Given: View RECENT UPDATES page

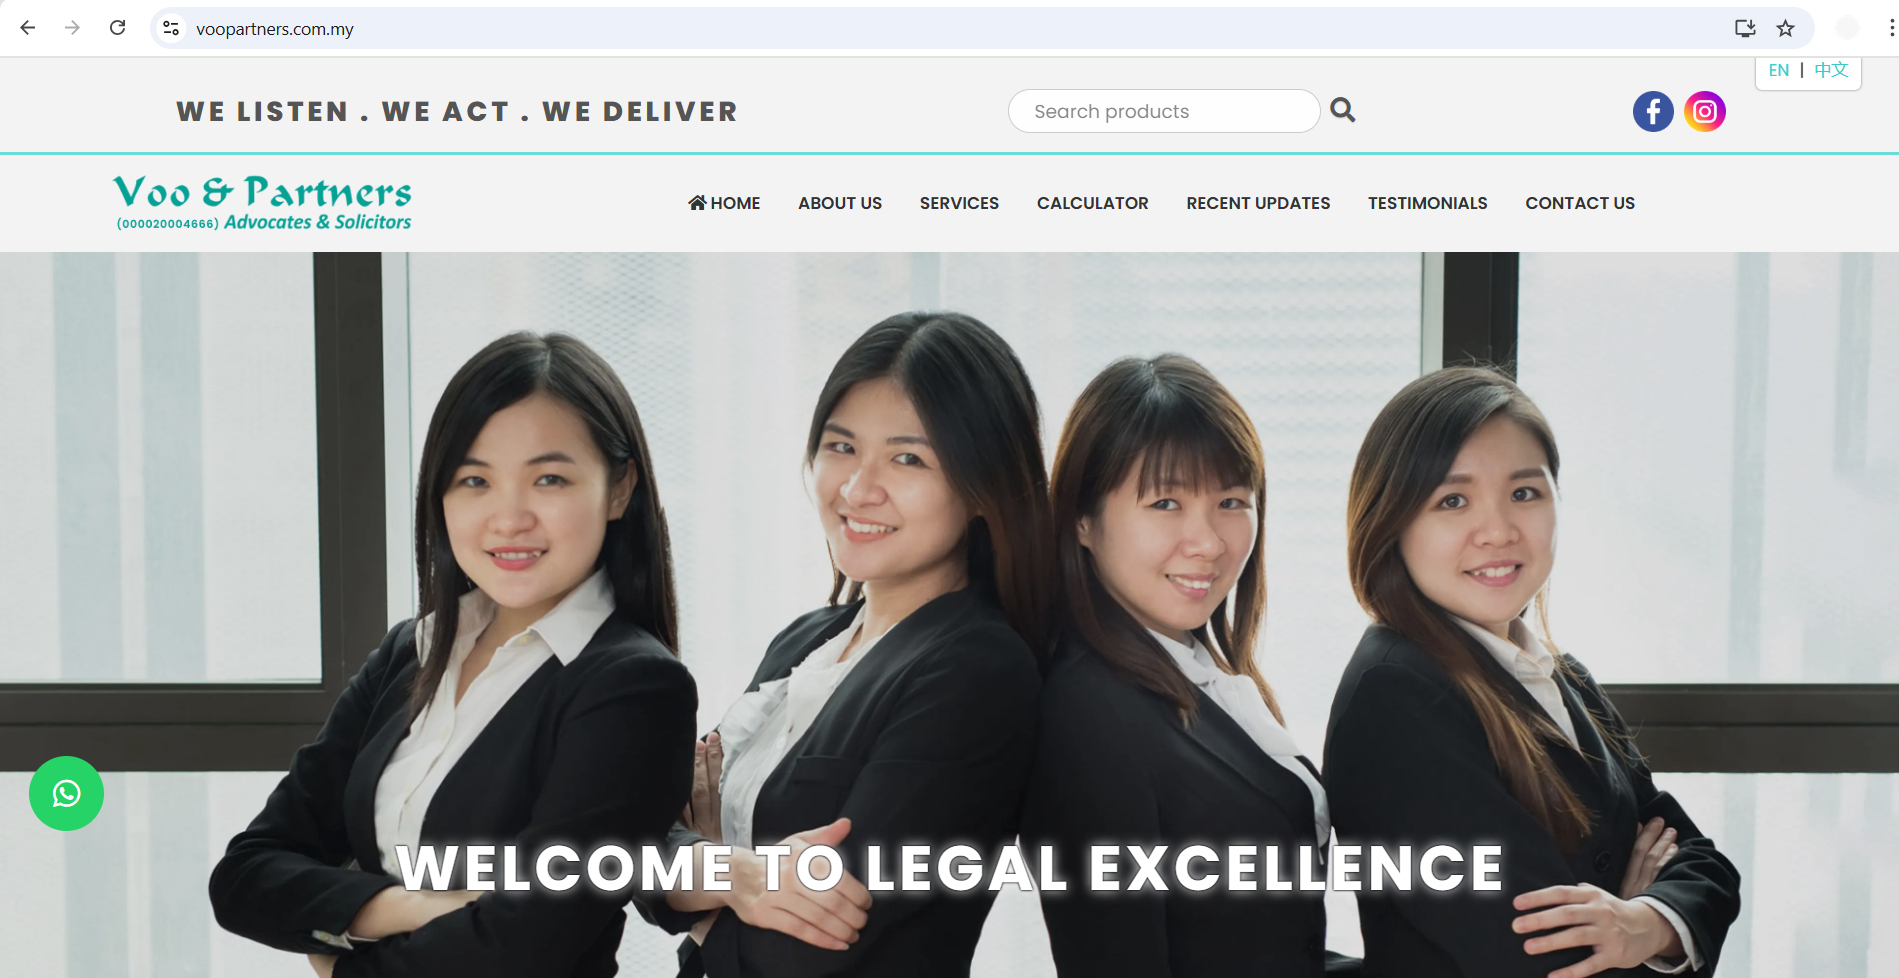Looking at the screenshot, I should click(x=1258, y=203).
